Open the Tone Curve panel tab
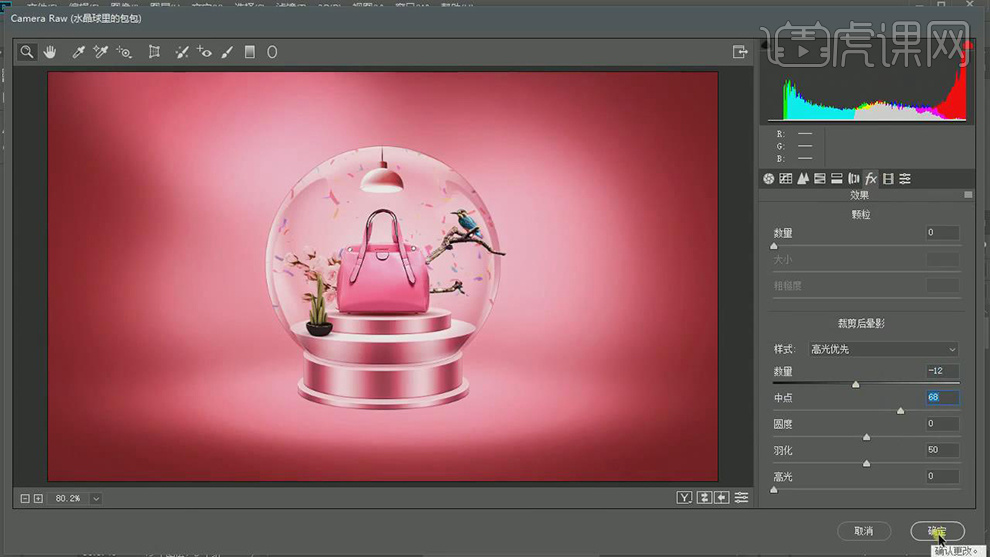The width and height of the screenshot is (990, 557). [x=785, y=179]
